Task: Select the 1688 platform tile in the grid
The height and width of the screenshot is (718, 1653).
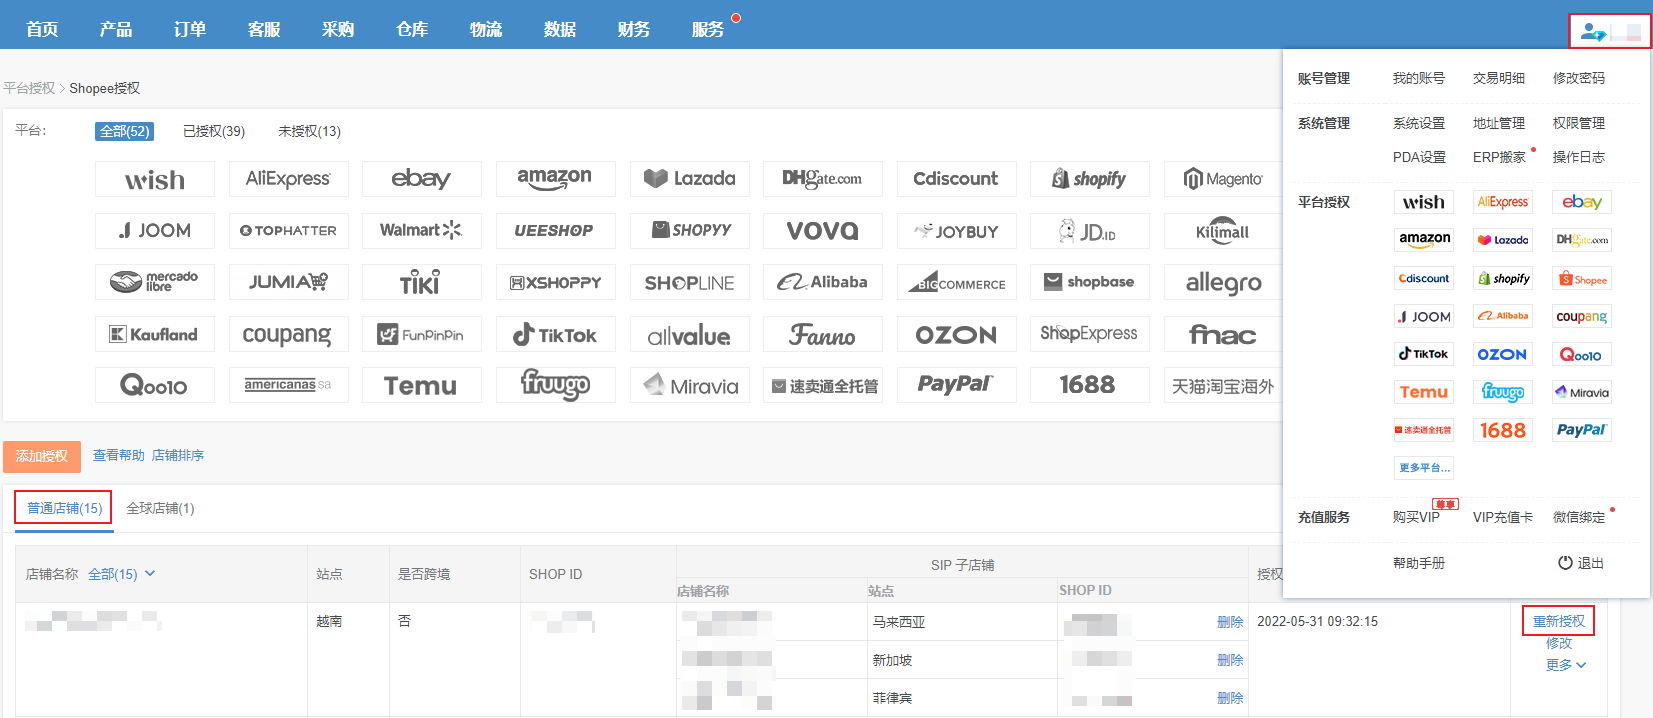Action: coord(1089,385)
